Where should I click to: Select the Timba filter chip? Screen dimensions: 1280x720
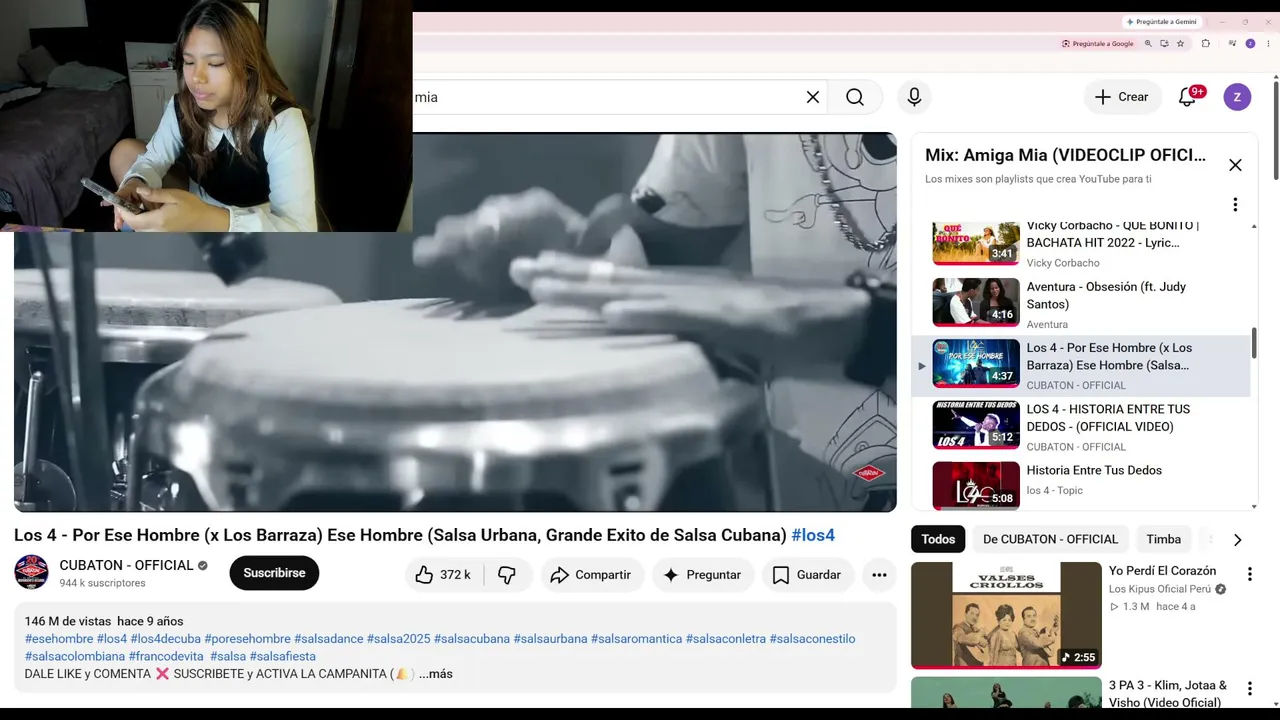[x=1163, y=539]
